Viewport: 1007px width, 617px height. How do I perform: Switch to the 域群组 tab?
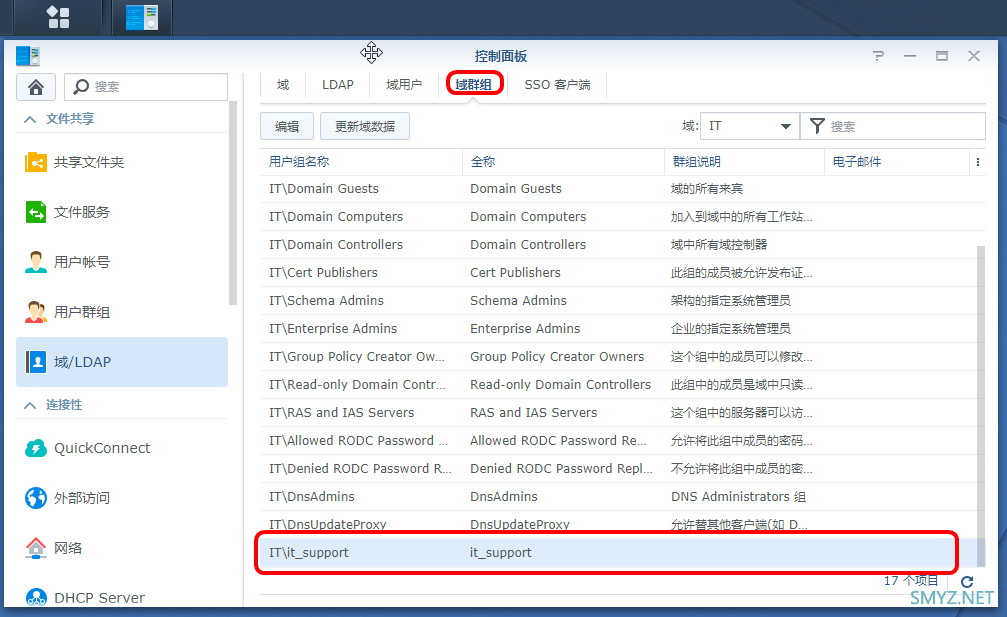point(474,85)
